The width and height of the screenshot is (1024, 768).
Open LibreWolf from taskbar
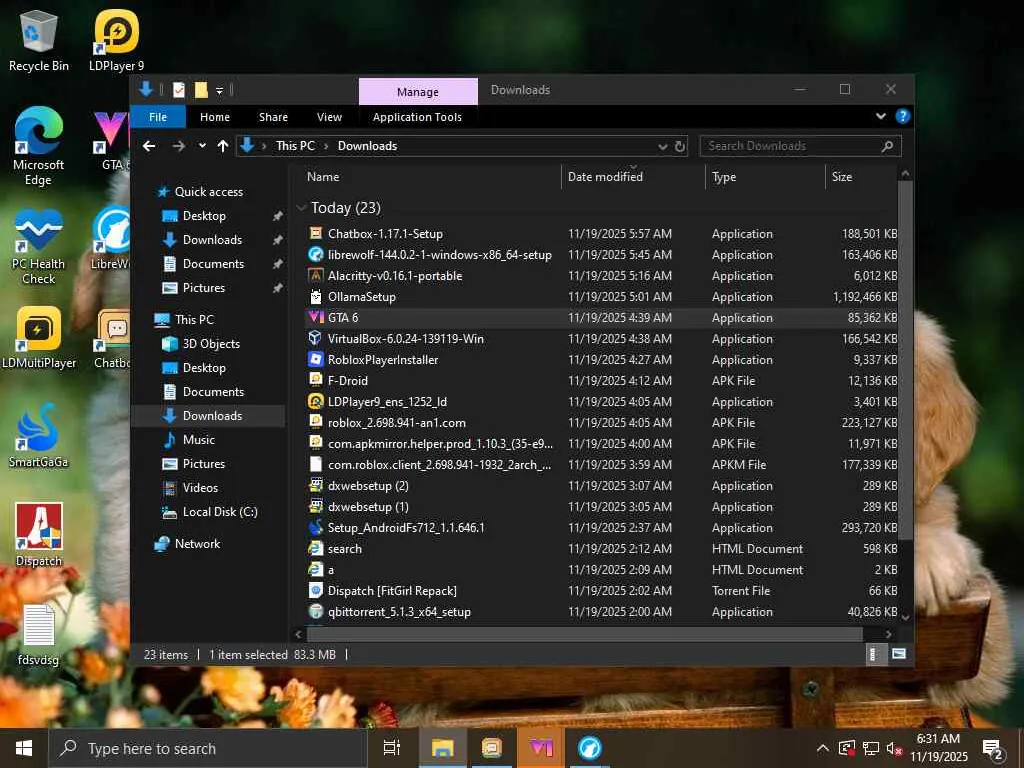(x=590, y=748)
